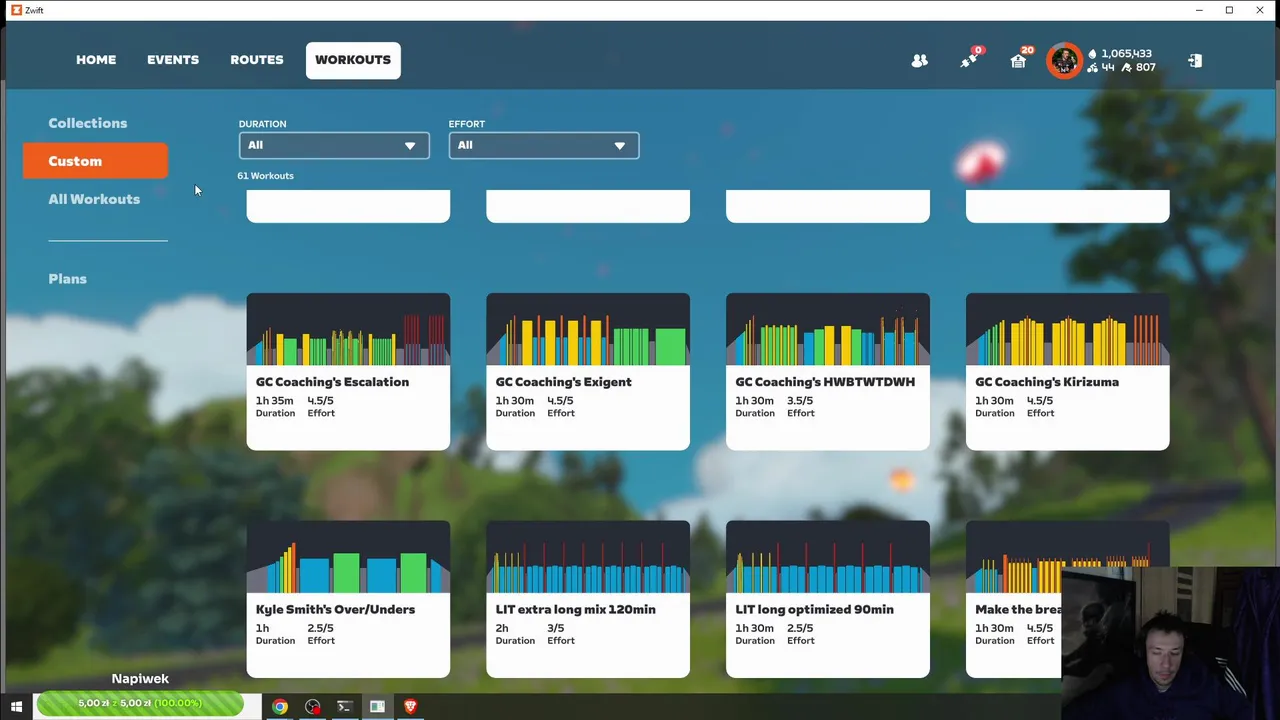Click the 5,00 zł progress bar widget
The image size is (1280, 720).
coord(140,704)
